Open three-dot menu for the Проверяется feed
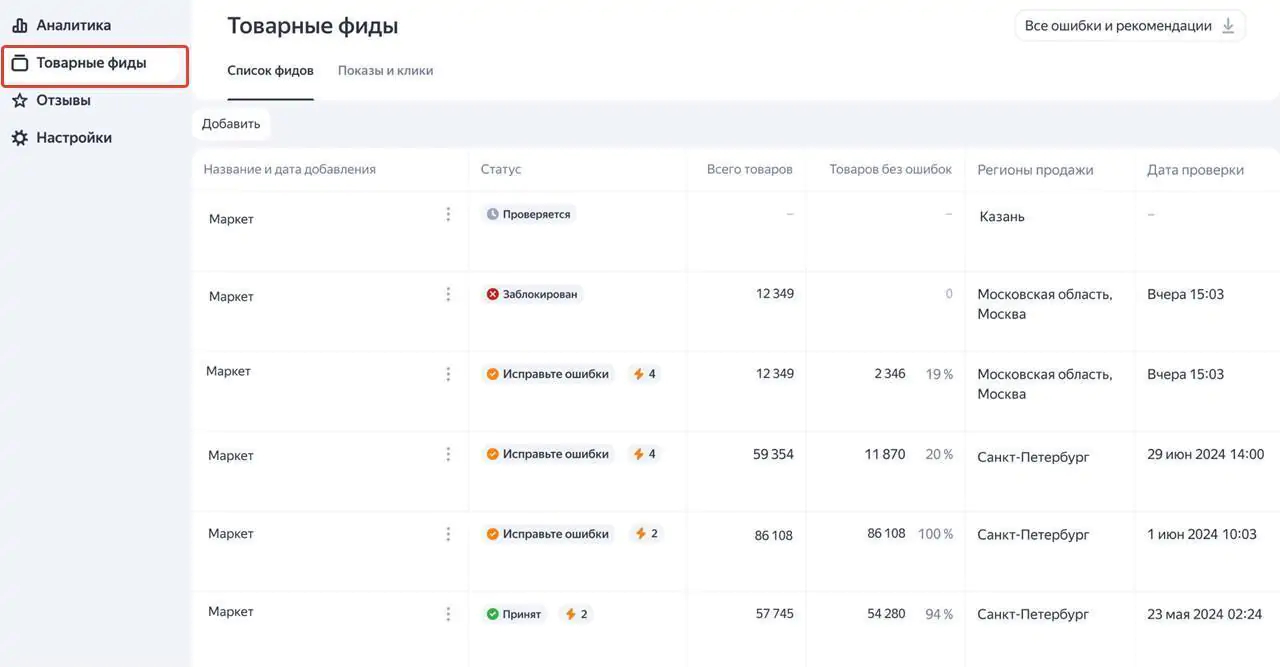Viewport: 1280px width, 667px height. coord(448,214)
